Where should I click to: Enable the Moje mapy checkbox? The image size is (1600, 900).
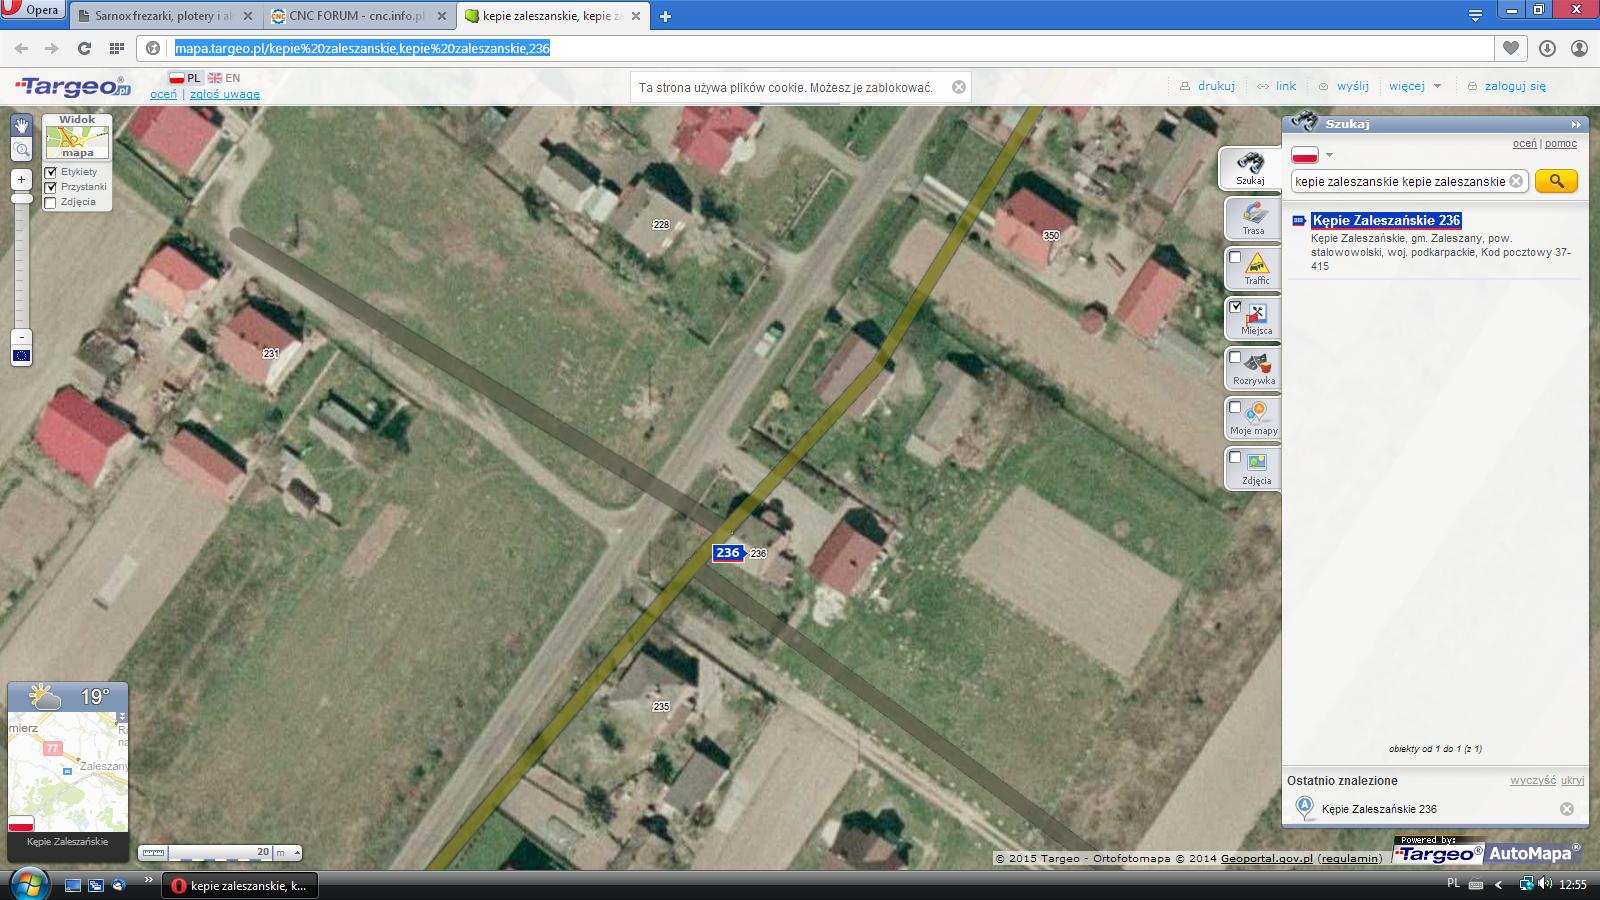pyautogui.click(x=1235, y=407)
